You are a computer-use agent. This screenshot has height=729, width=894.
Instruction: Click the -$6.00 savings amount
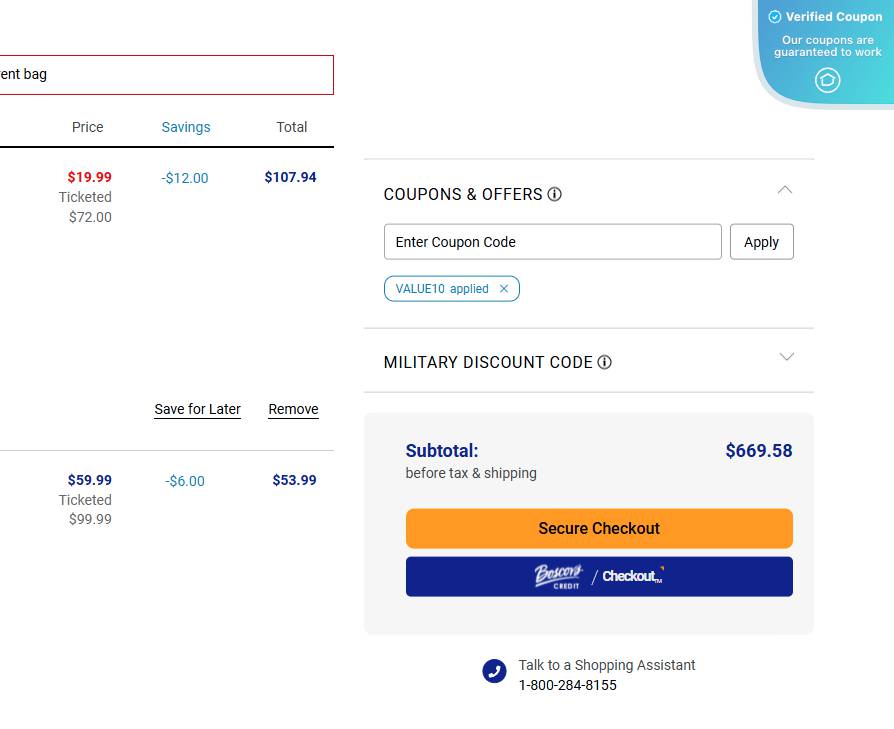click(185, 481)
